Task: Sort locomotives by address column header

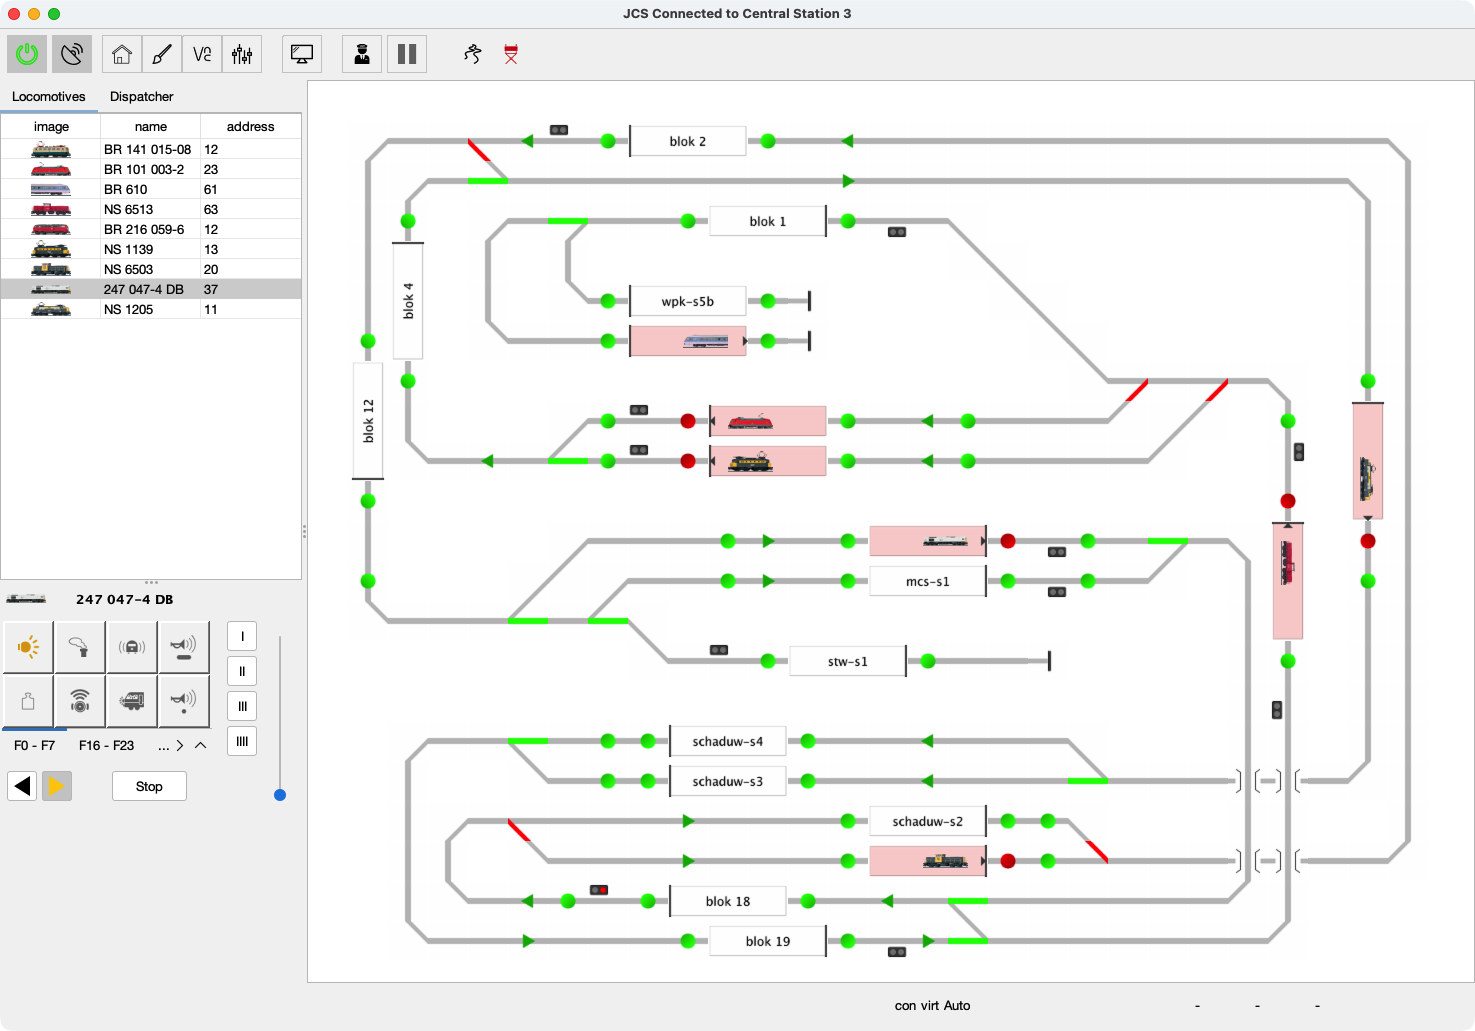Action: tap(250, 127)
